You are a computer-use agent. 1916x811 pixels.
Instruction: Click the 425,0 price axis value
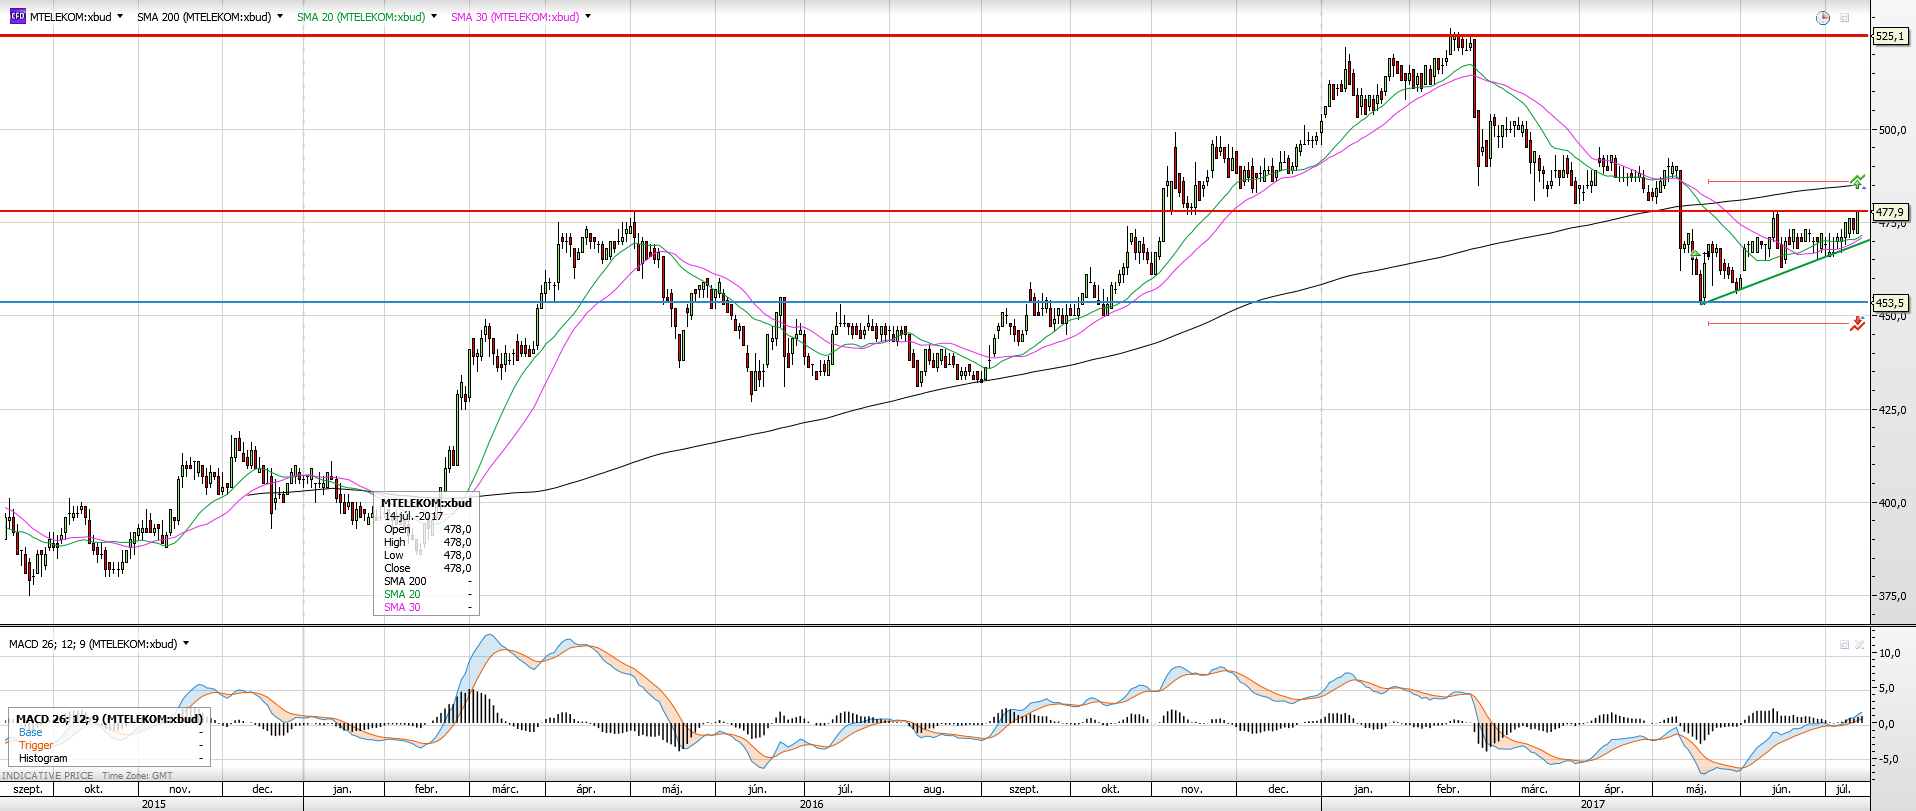pyautogui.click(x=1892, y=410)
